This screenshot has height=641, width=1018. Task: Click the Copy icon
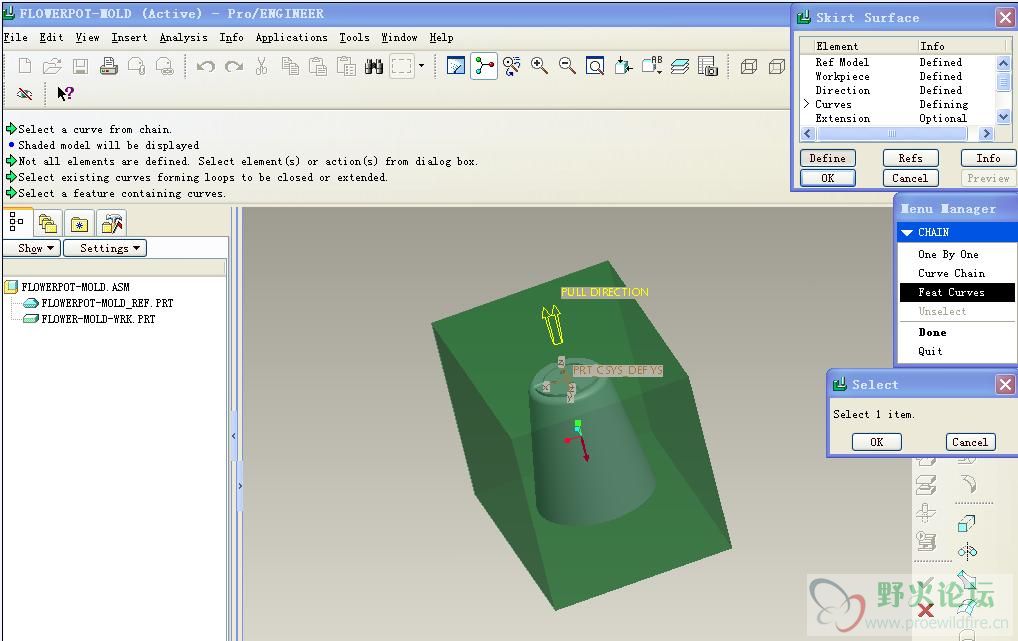290,66
